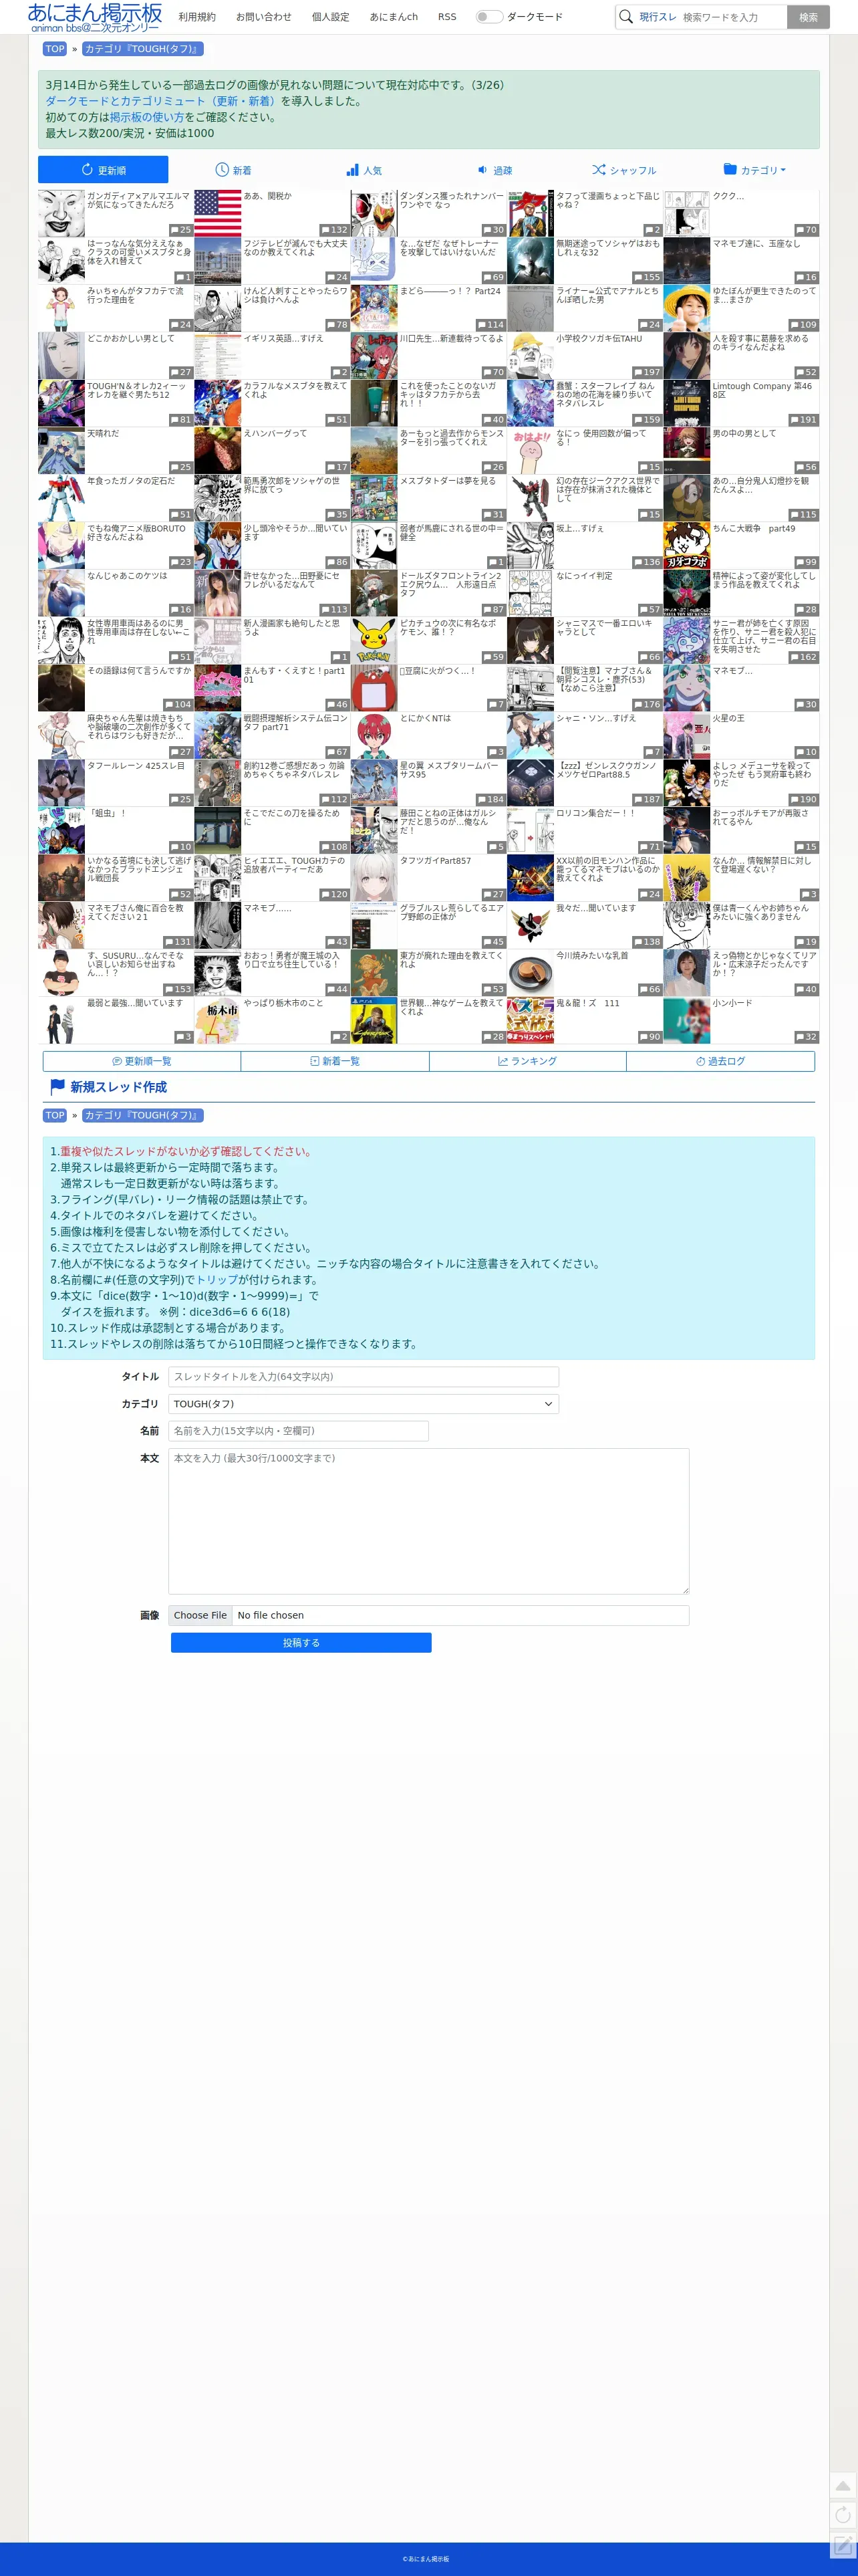Click the magnifier icon in the search box
The image size is (858, 2576).
click(626, 17)
